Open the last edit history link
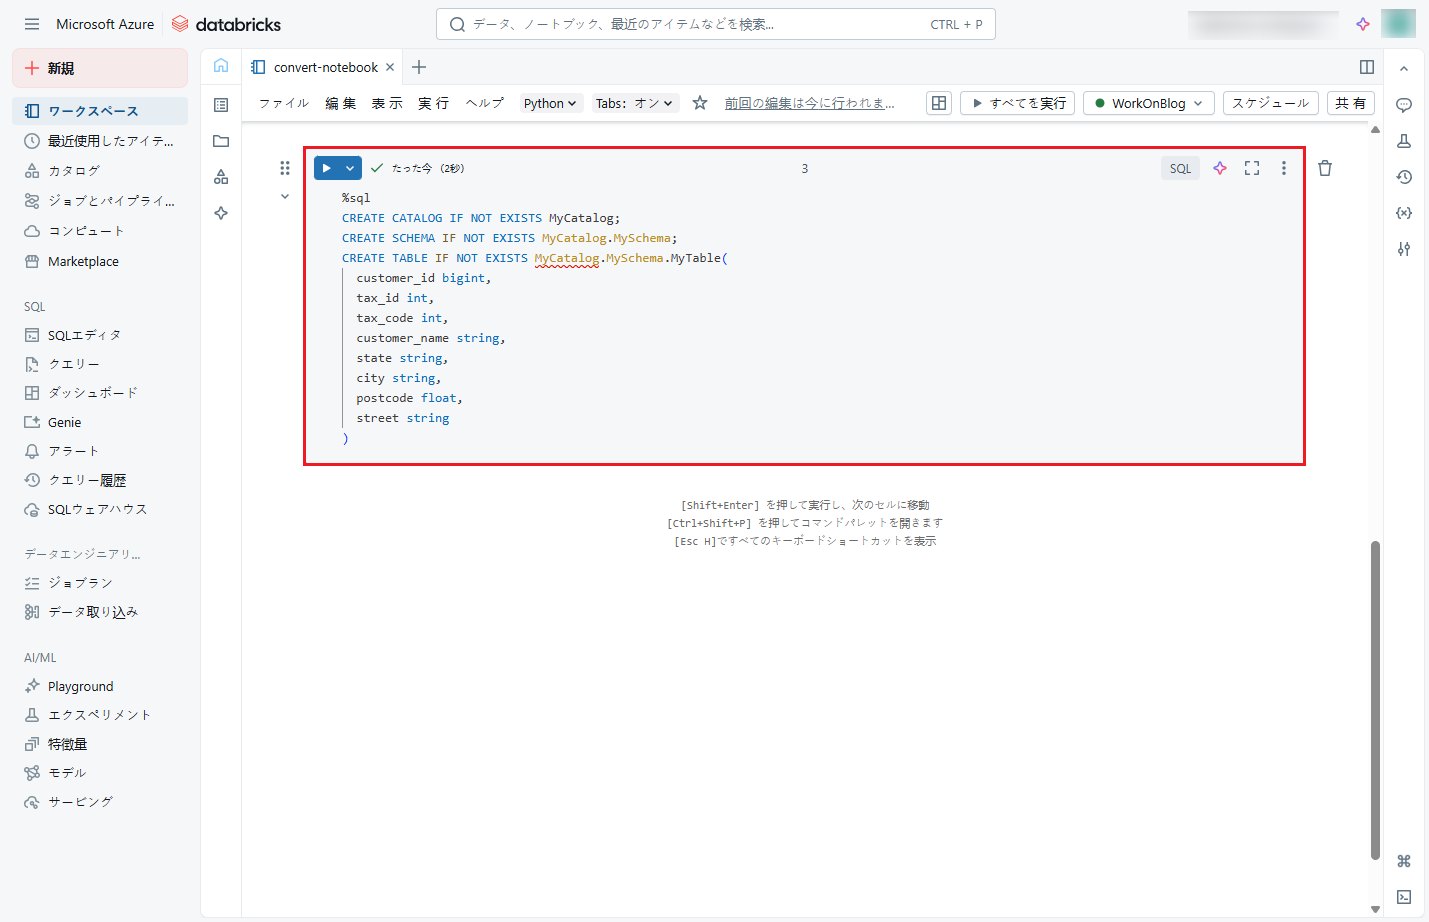The width and height of the screenshot is (1429, 922). pyautogui.click(x=810, y=103)
